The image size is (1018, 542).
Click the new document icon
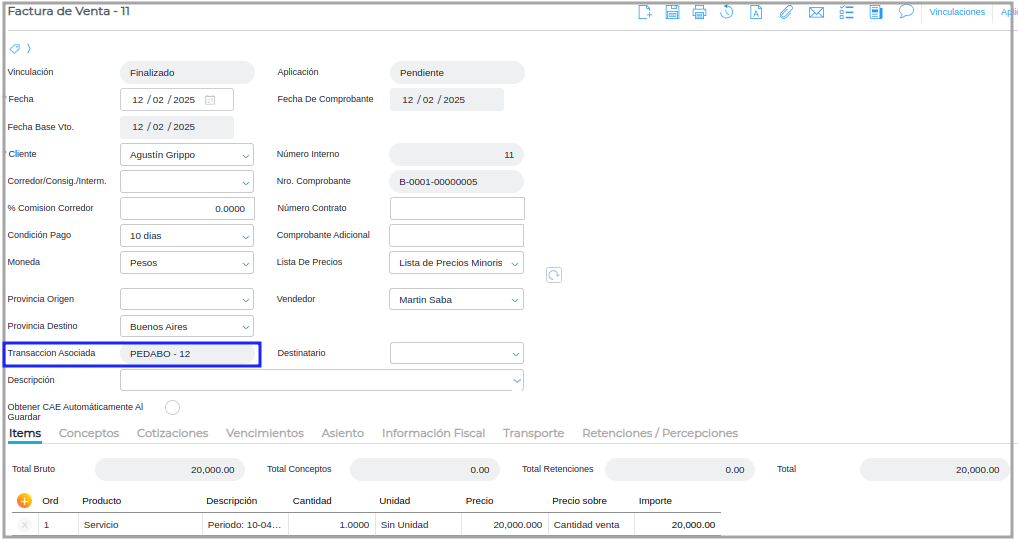645,12
